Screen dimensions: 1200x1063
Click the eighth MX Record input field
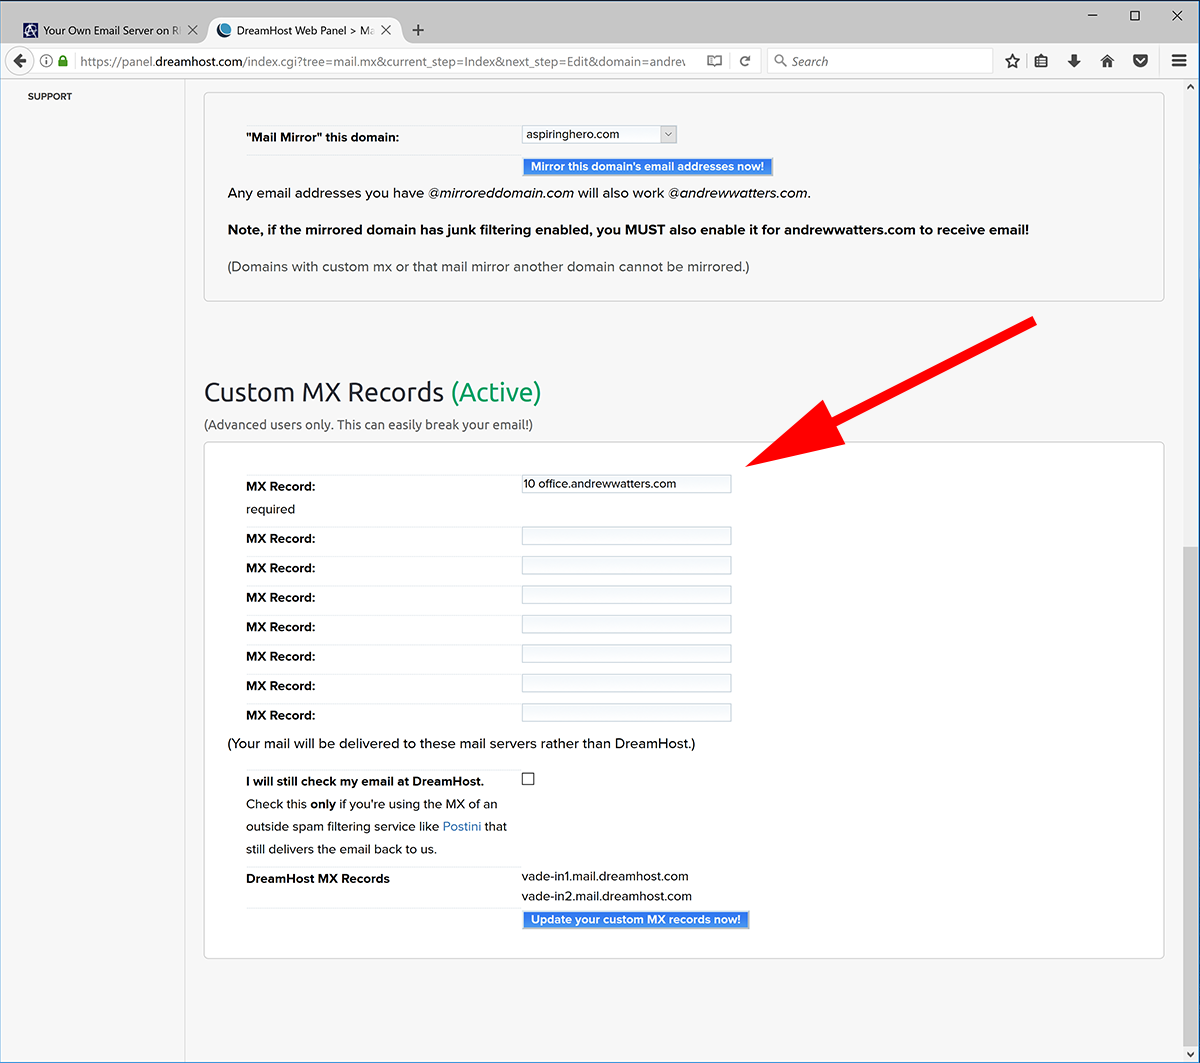(626, 713)
